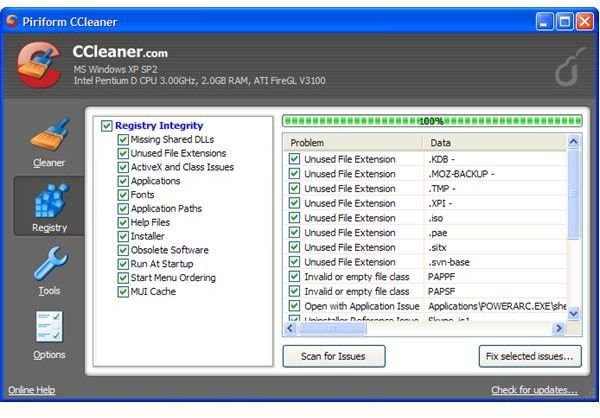Click Scan for Issues button
This screenshot has height=418, width=600.
pos(334,356)
